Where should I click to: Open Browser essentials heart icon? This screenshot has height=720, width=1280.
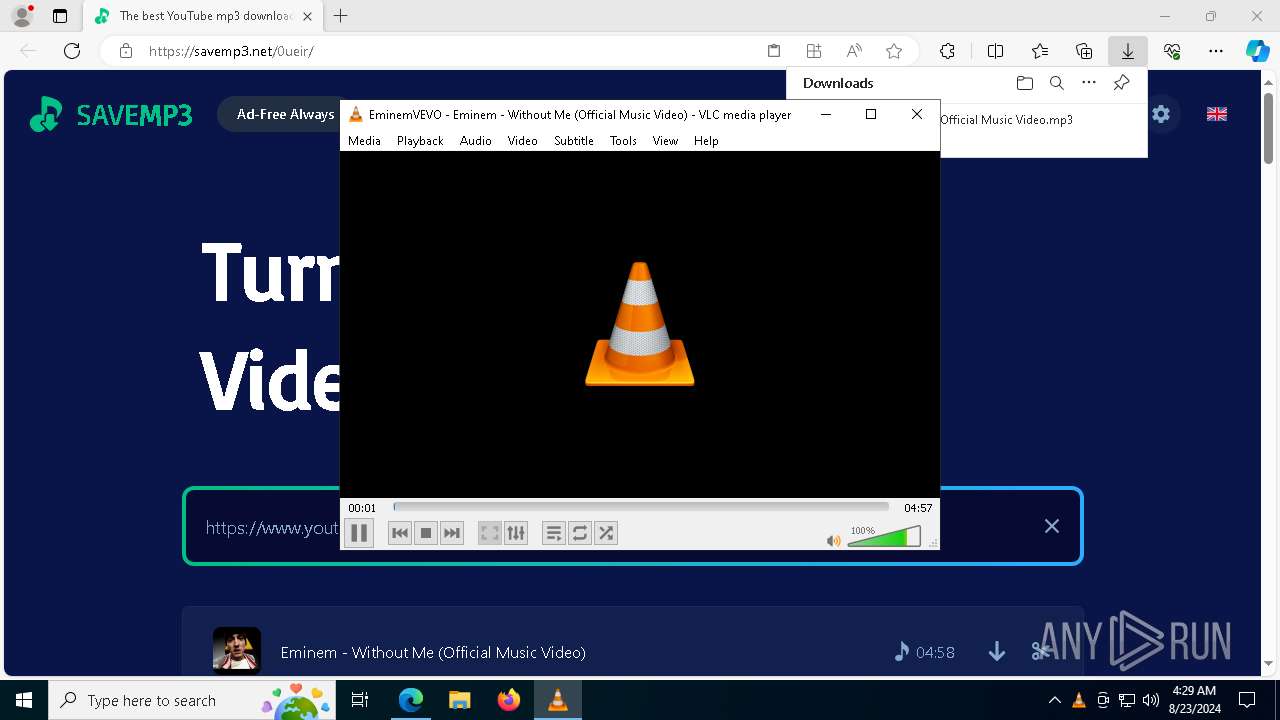[x=1172, y=51]
